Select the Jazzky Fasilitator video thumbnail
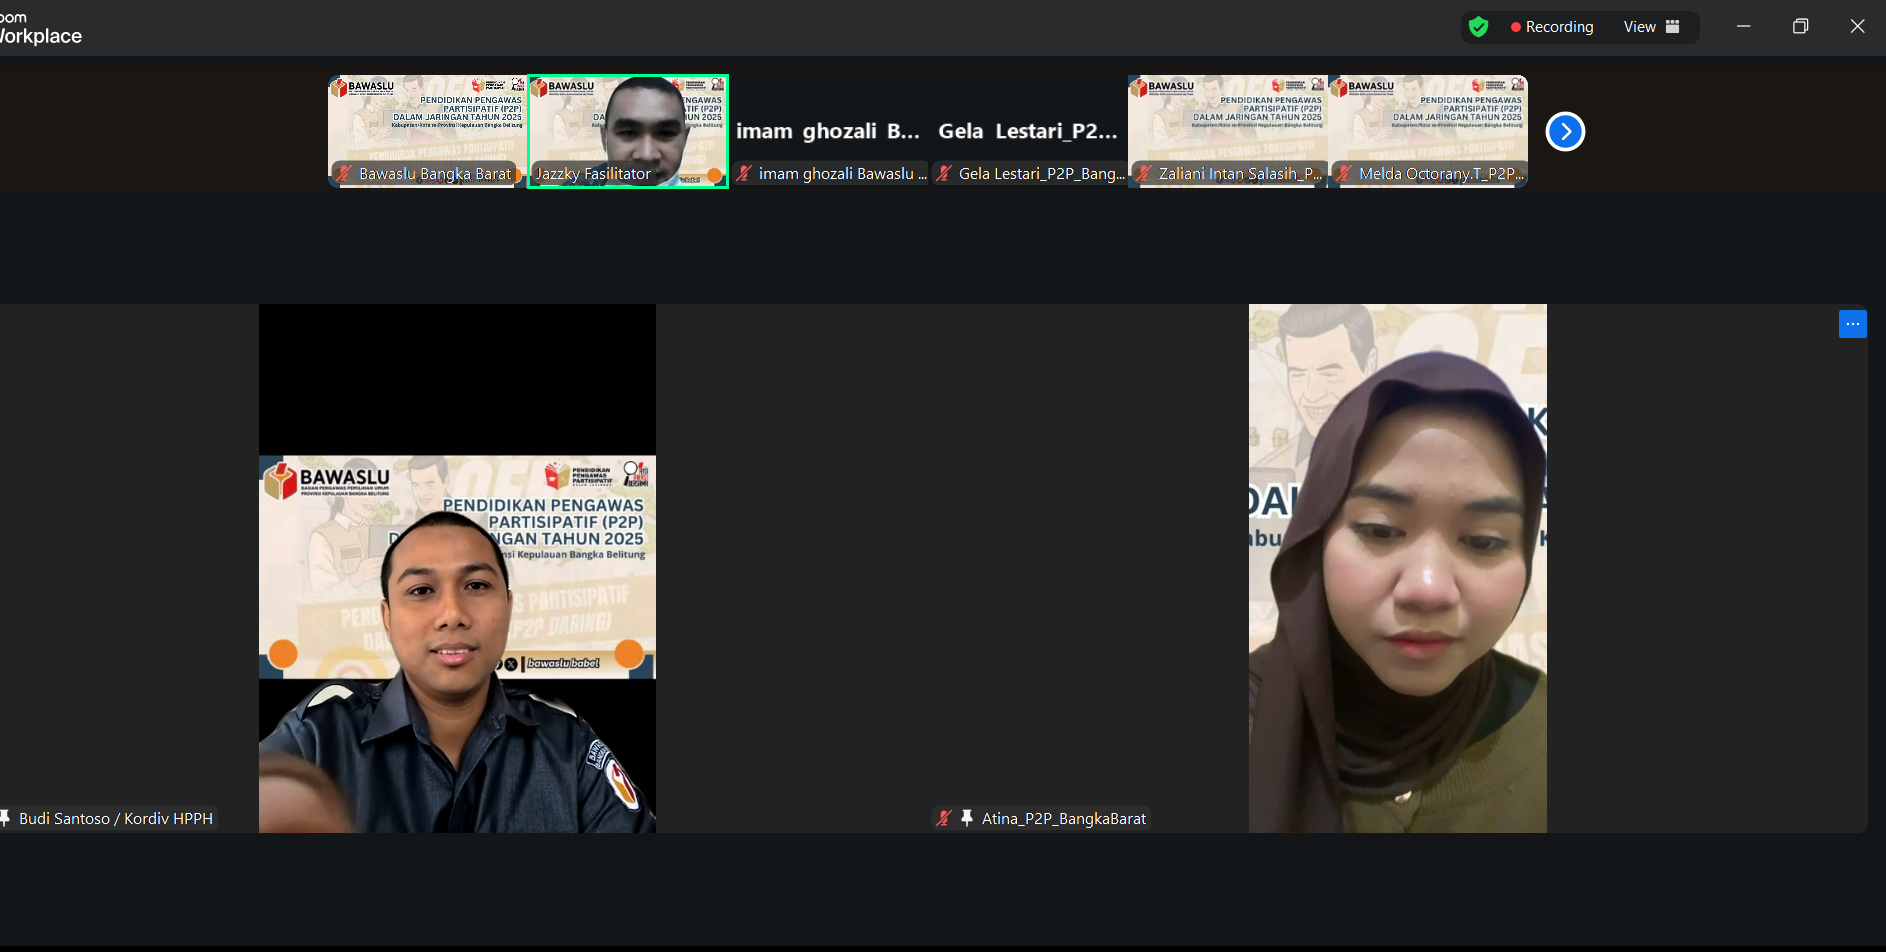This screenshot has width=1886, height=952. point(628,130)
